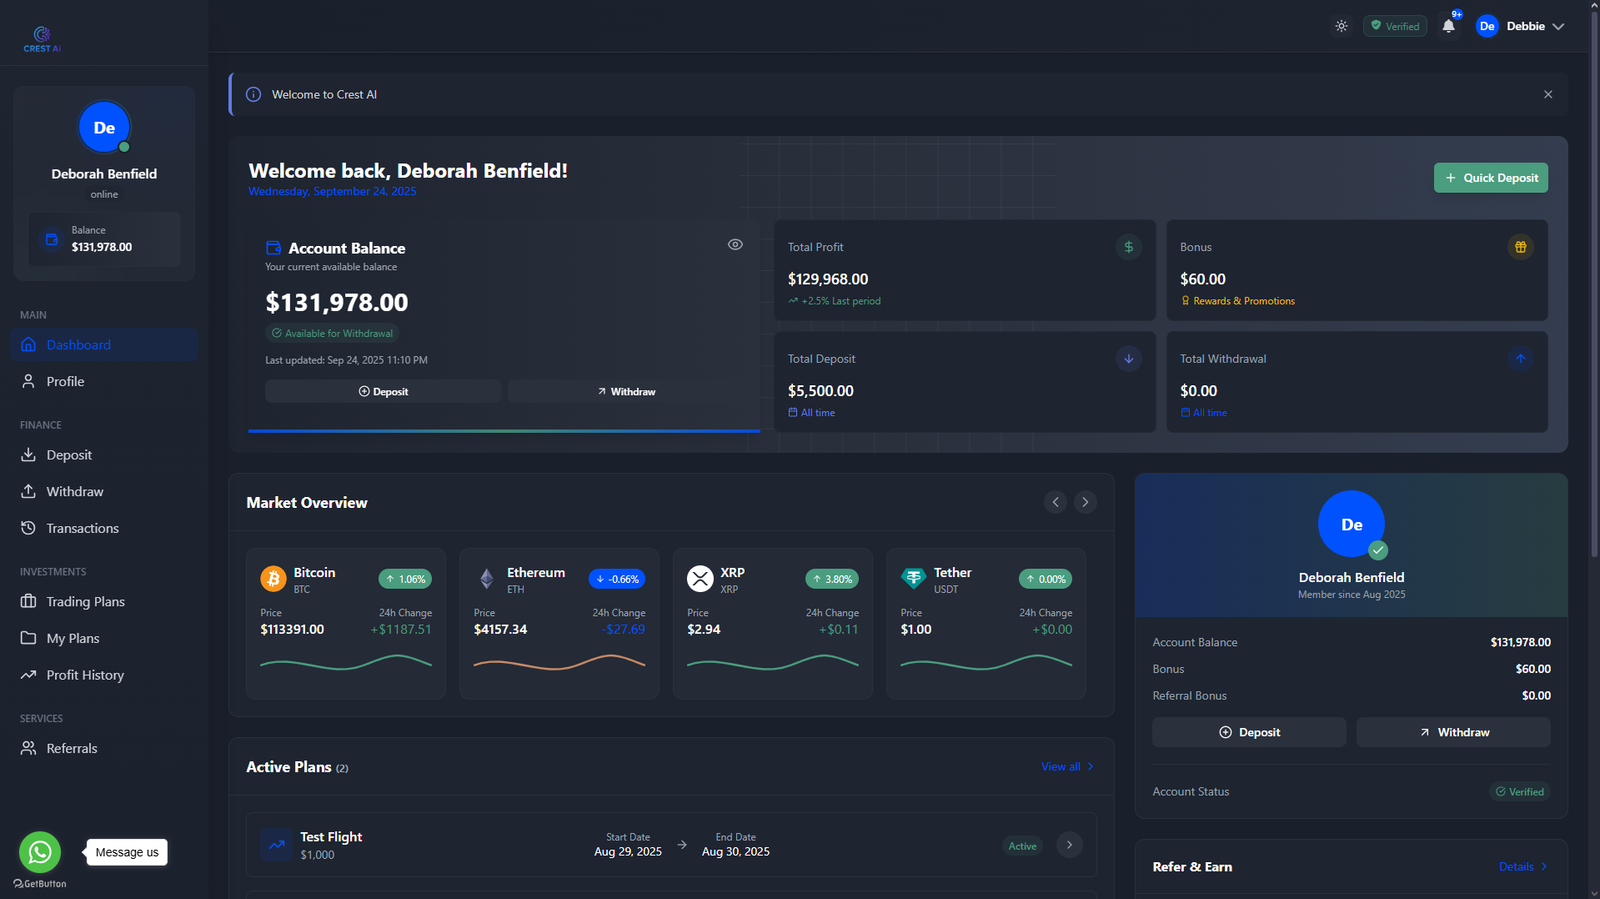
Task: Click the Total Profit dollar icon
Action: (1128, 247)
